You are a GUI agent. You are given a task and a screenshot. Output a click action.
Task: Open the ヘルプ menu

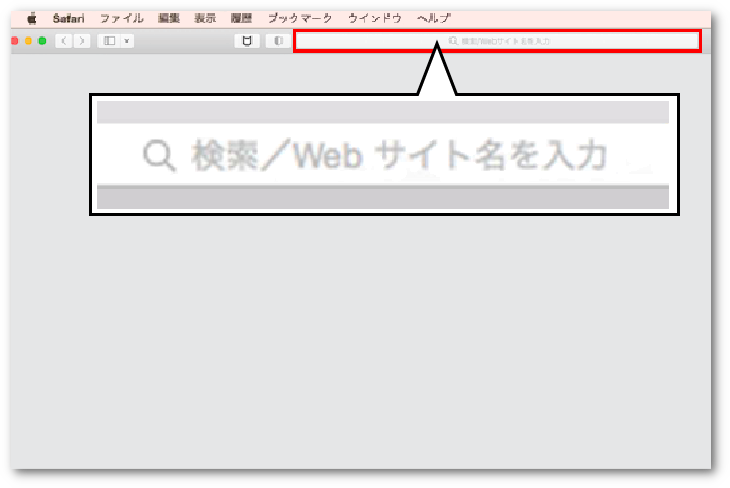434,18
